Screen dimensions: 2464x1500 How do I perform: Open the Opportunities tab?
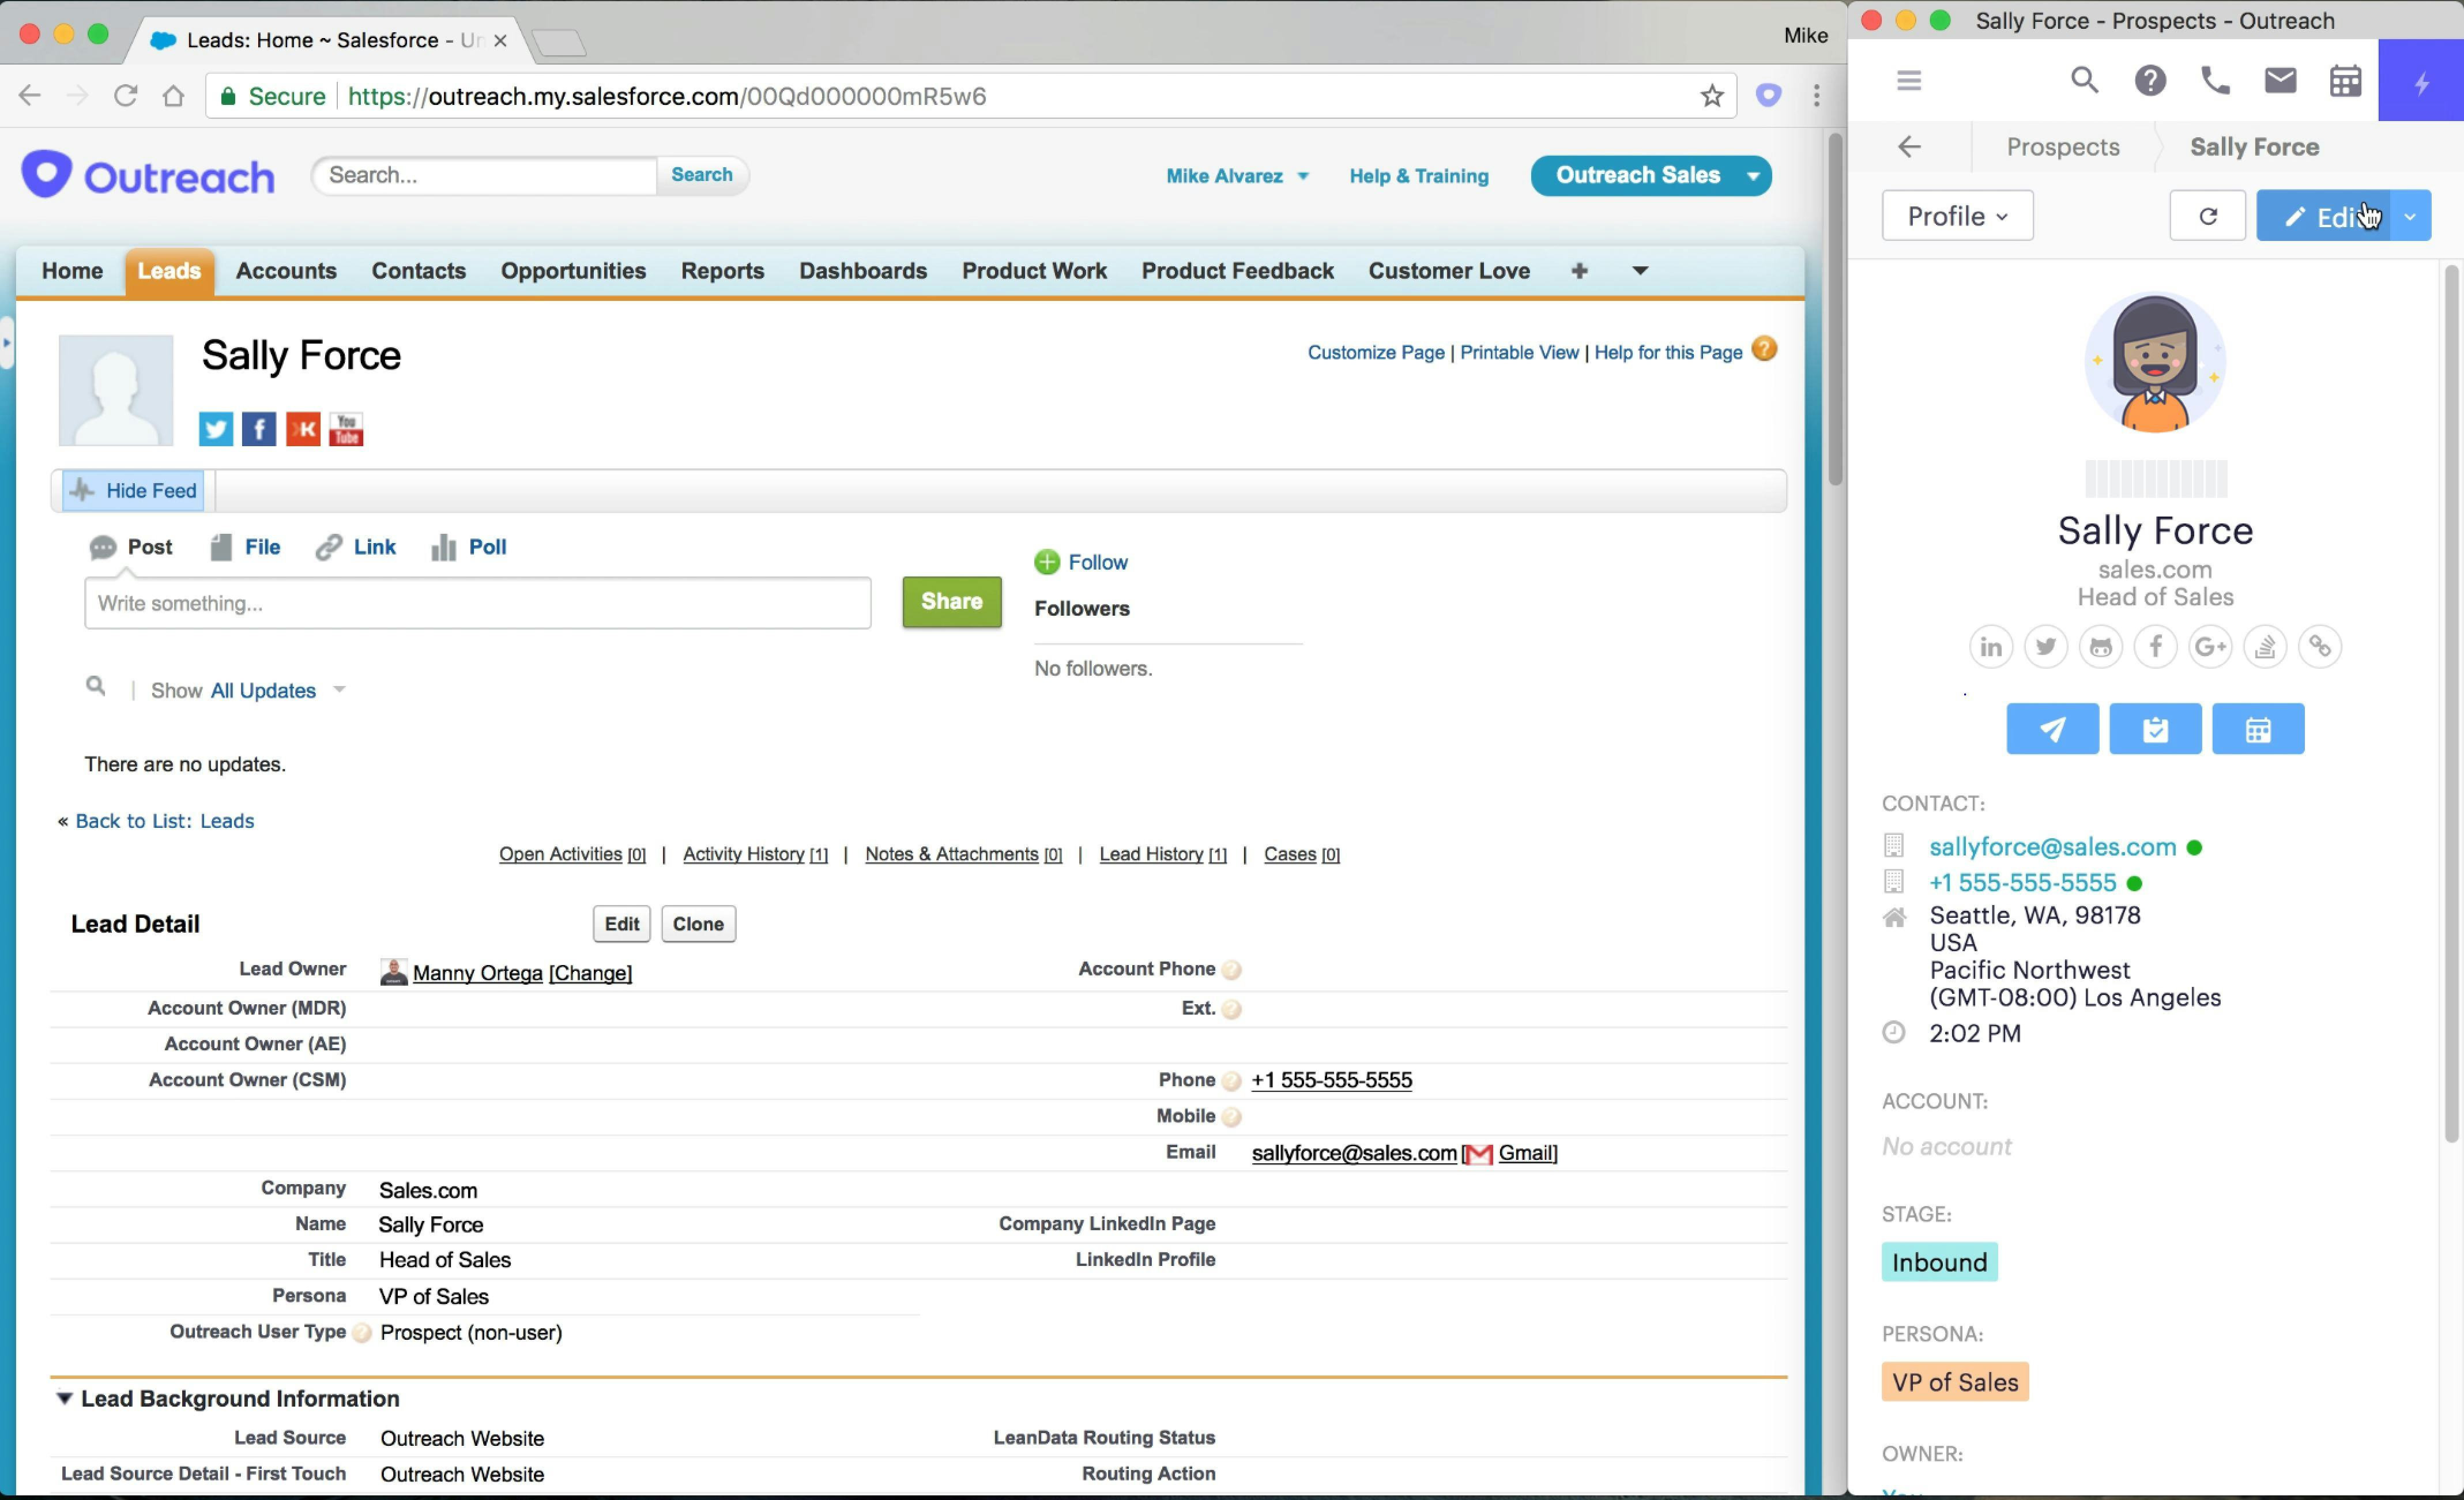573,271
